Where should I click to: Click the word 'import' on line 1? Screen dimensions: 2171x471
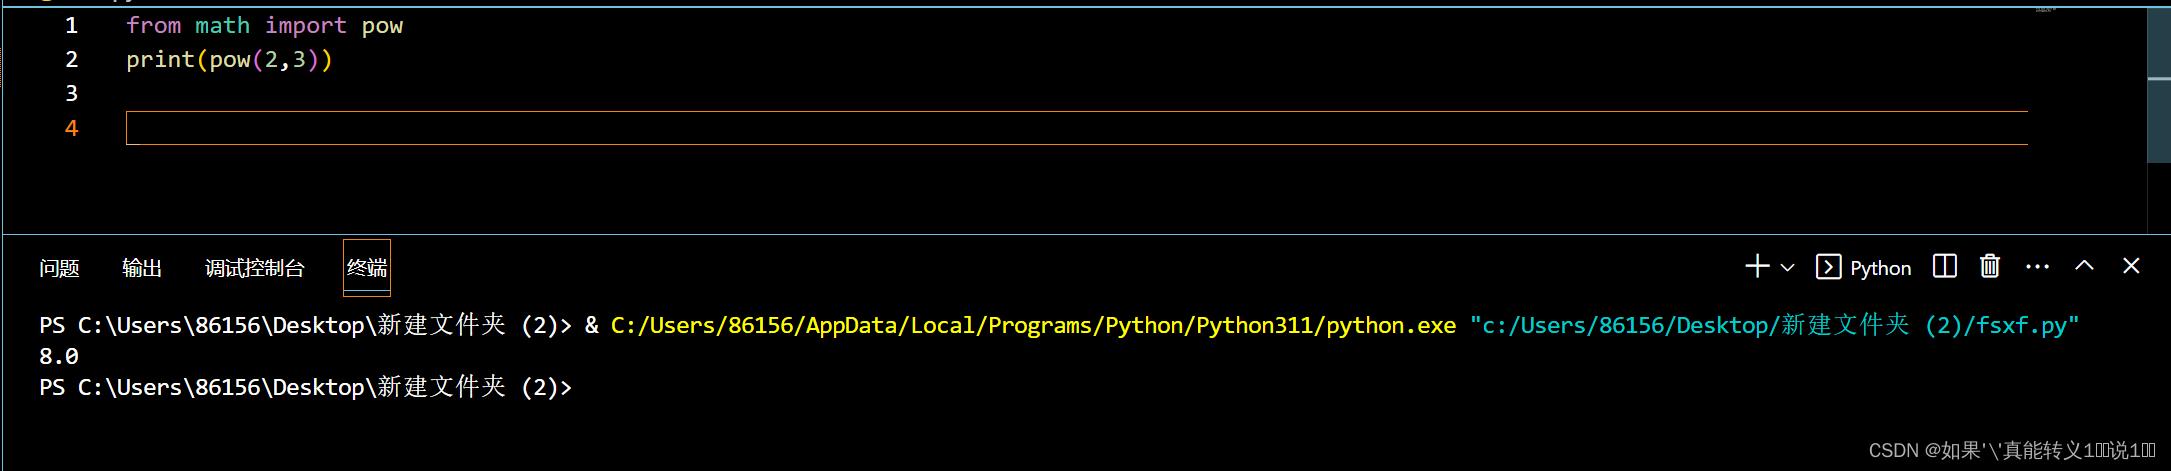[x=305, y=26]
